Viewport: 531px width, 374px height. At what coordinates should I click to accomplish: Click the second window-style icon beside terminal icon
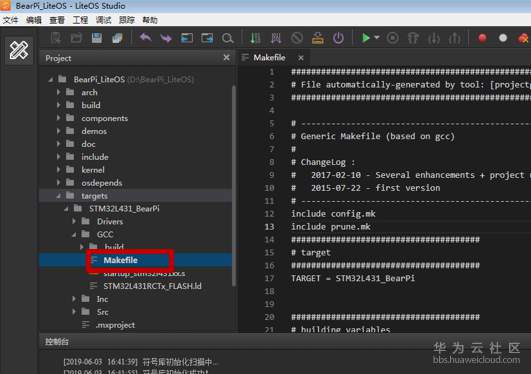tap(207, 38)
